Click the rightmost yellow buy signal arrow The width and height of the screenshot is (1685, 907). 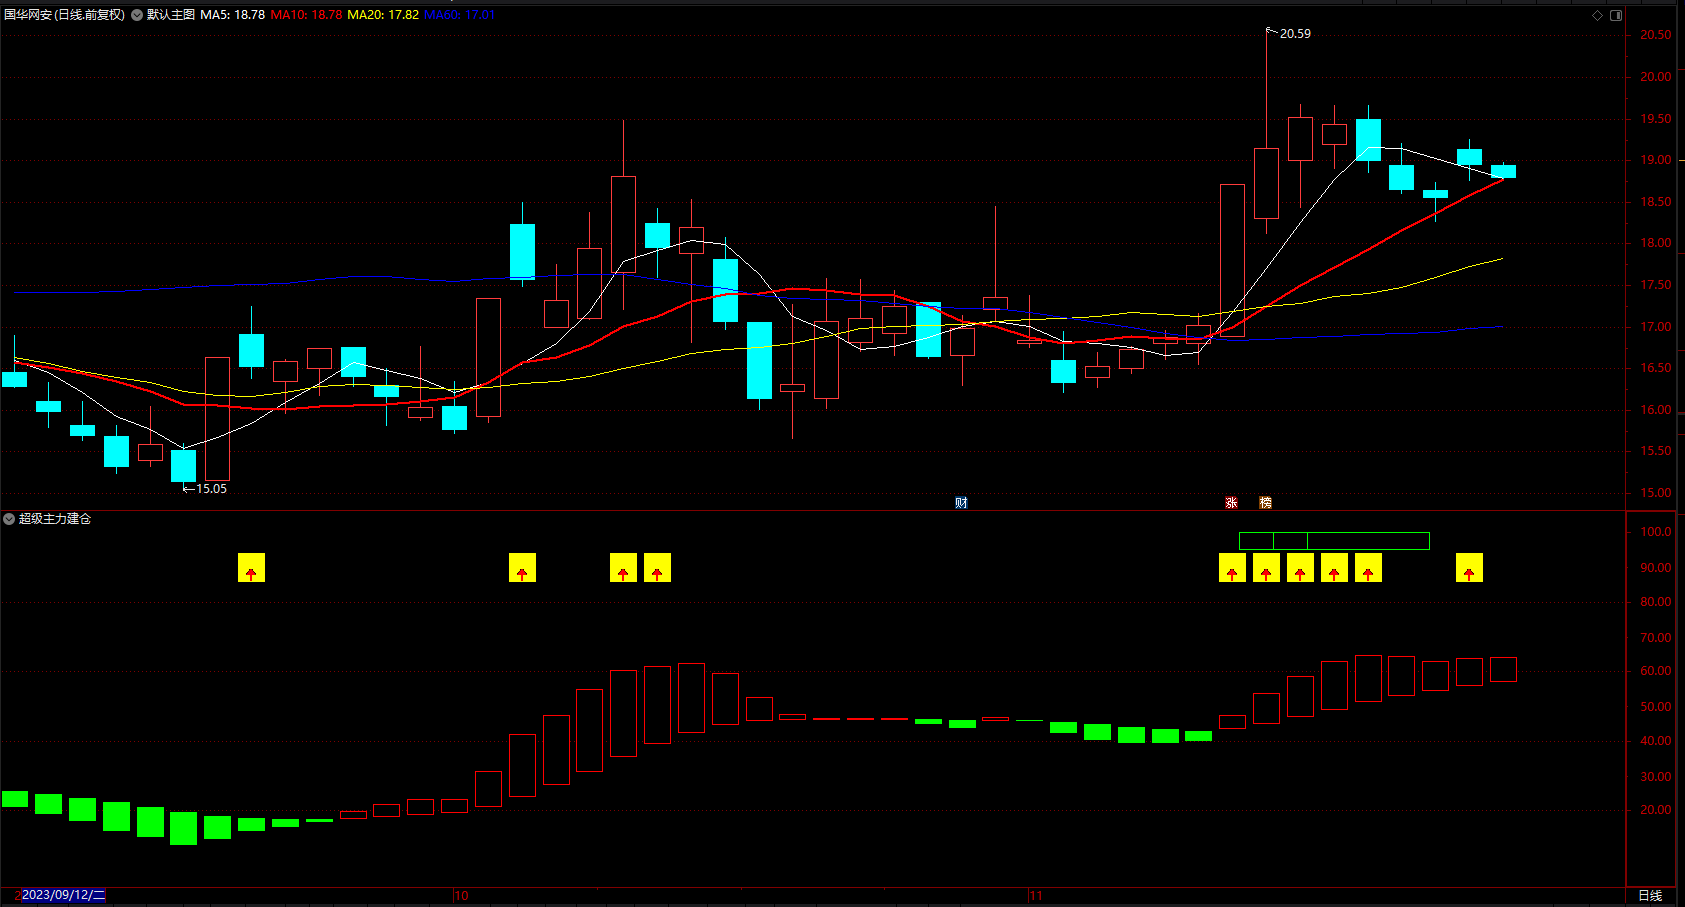(1469, 568)
